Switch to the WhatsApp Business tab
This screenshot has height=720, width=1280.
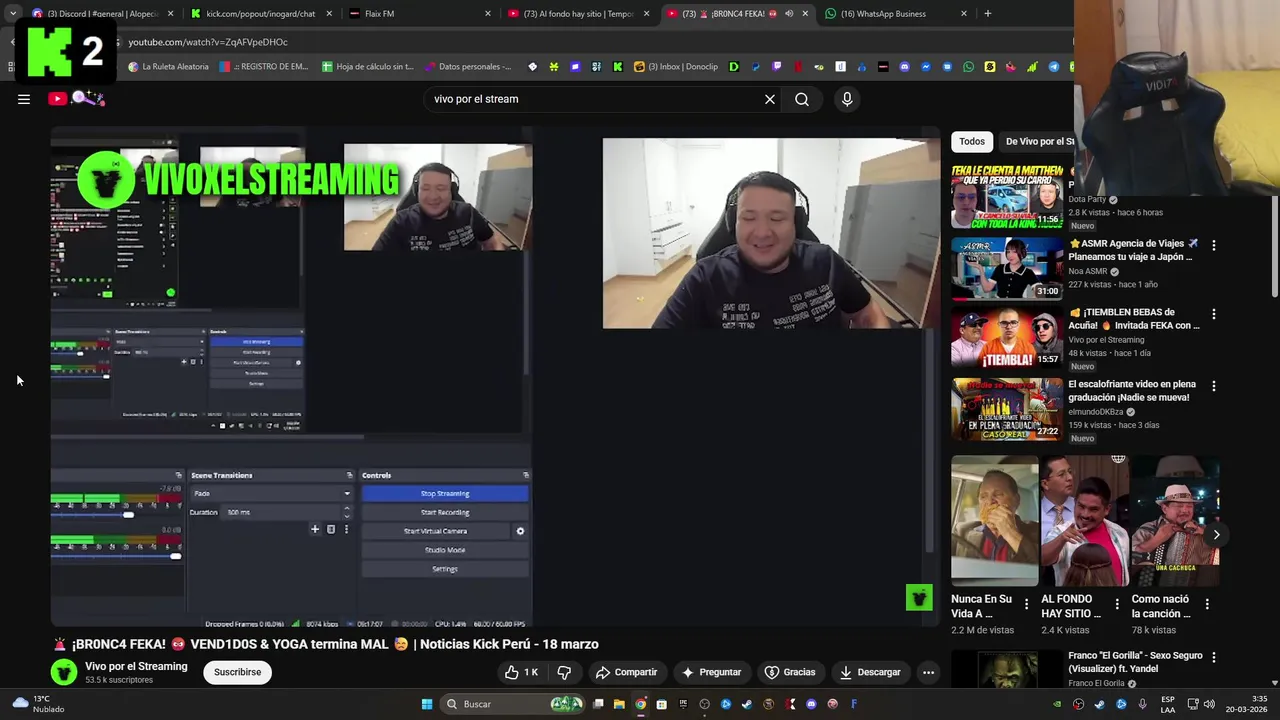point(896,14)
